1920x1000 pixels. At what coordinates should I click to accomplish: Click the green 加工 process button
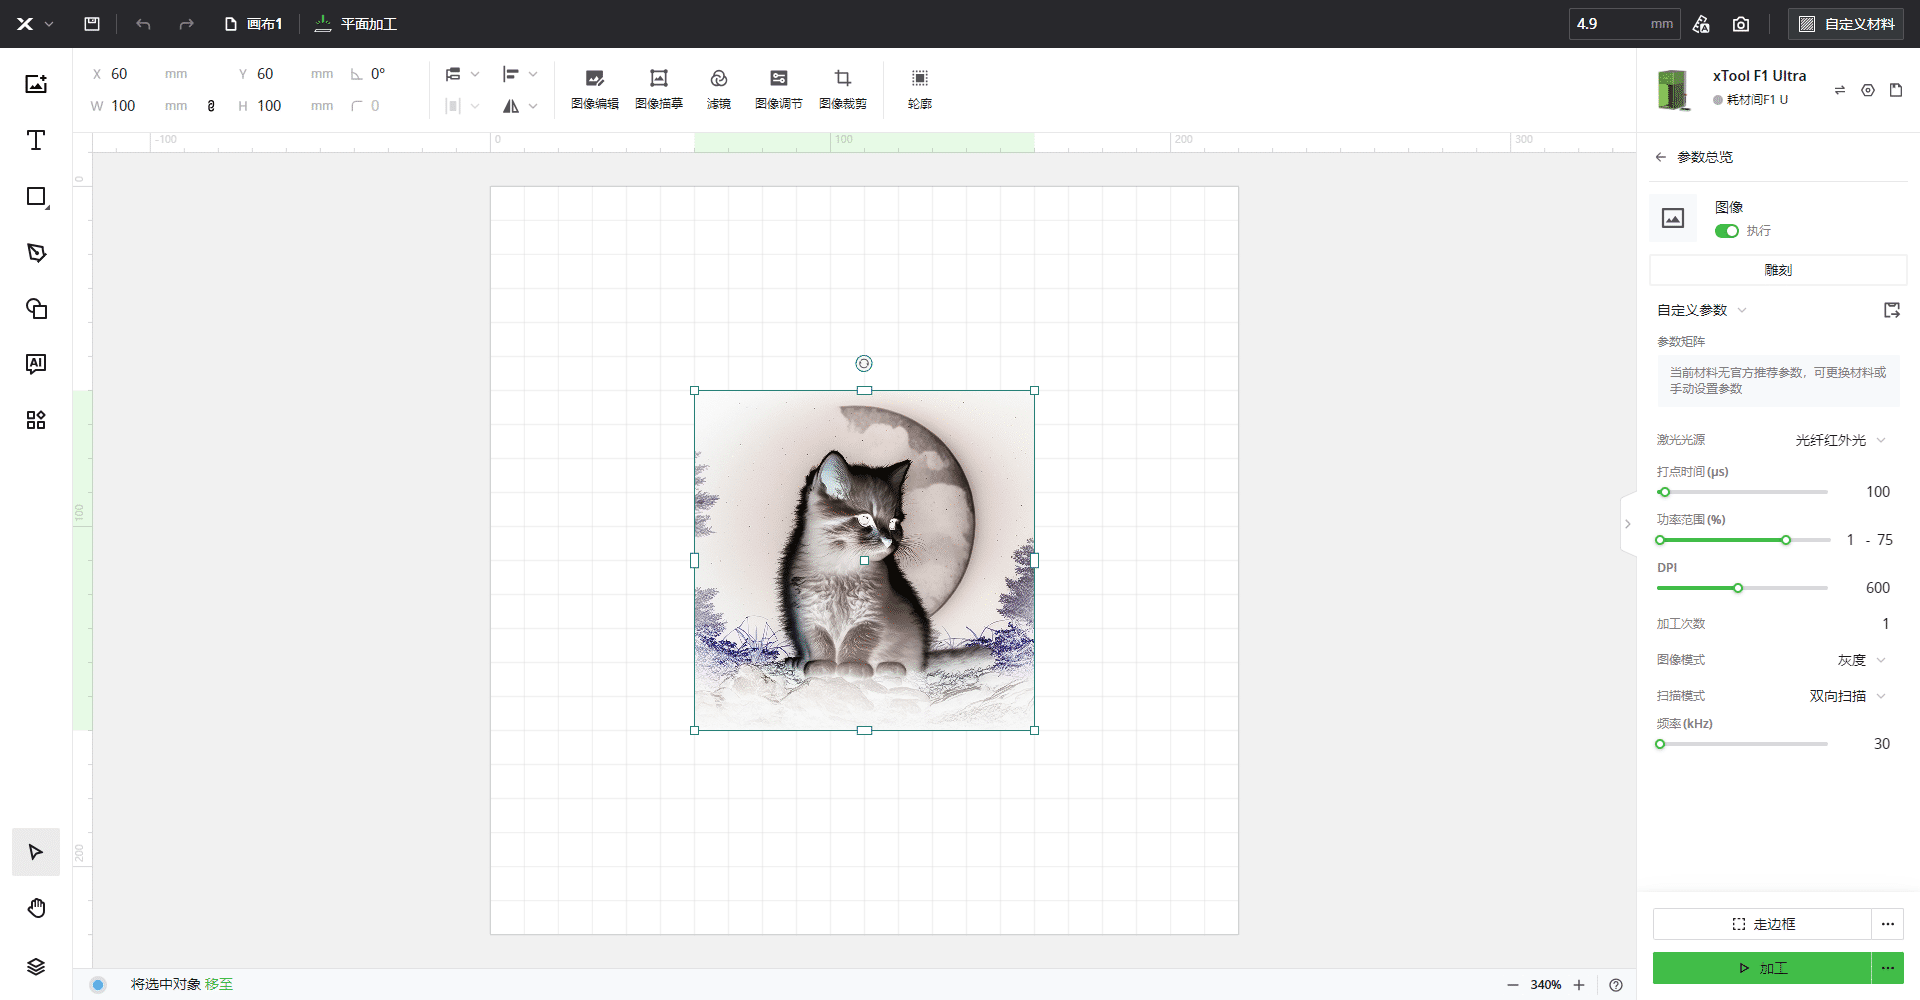(x=1762, y=968)
